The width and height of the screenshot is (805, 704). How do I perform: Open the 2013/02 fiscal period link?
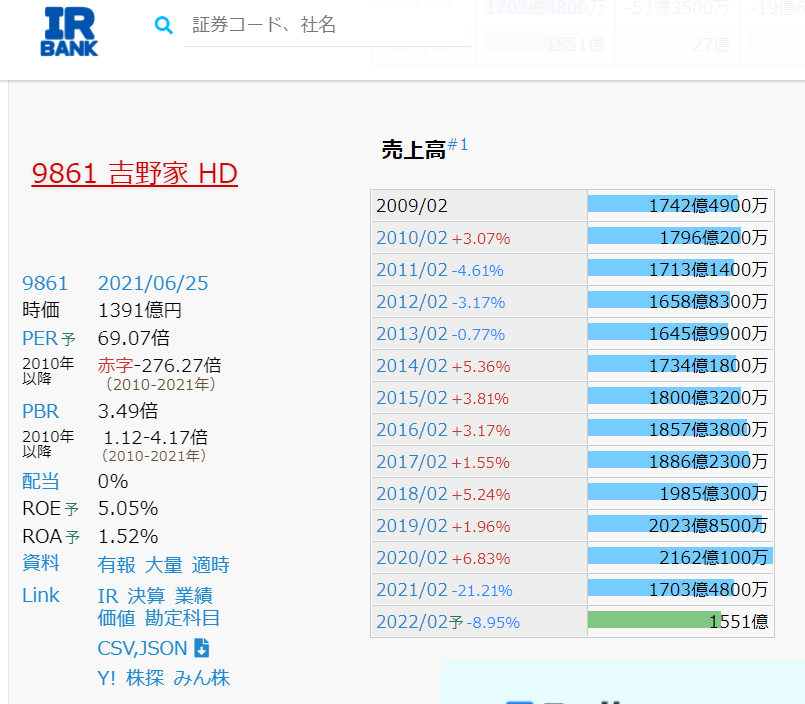point(412,334)
